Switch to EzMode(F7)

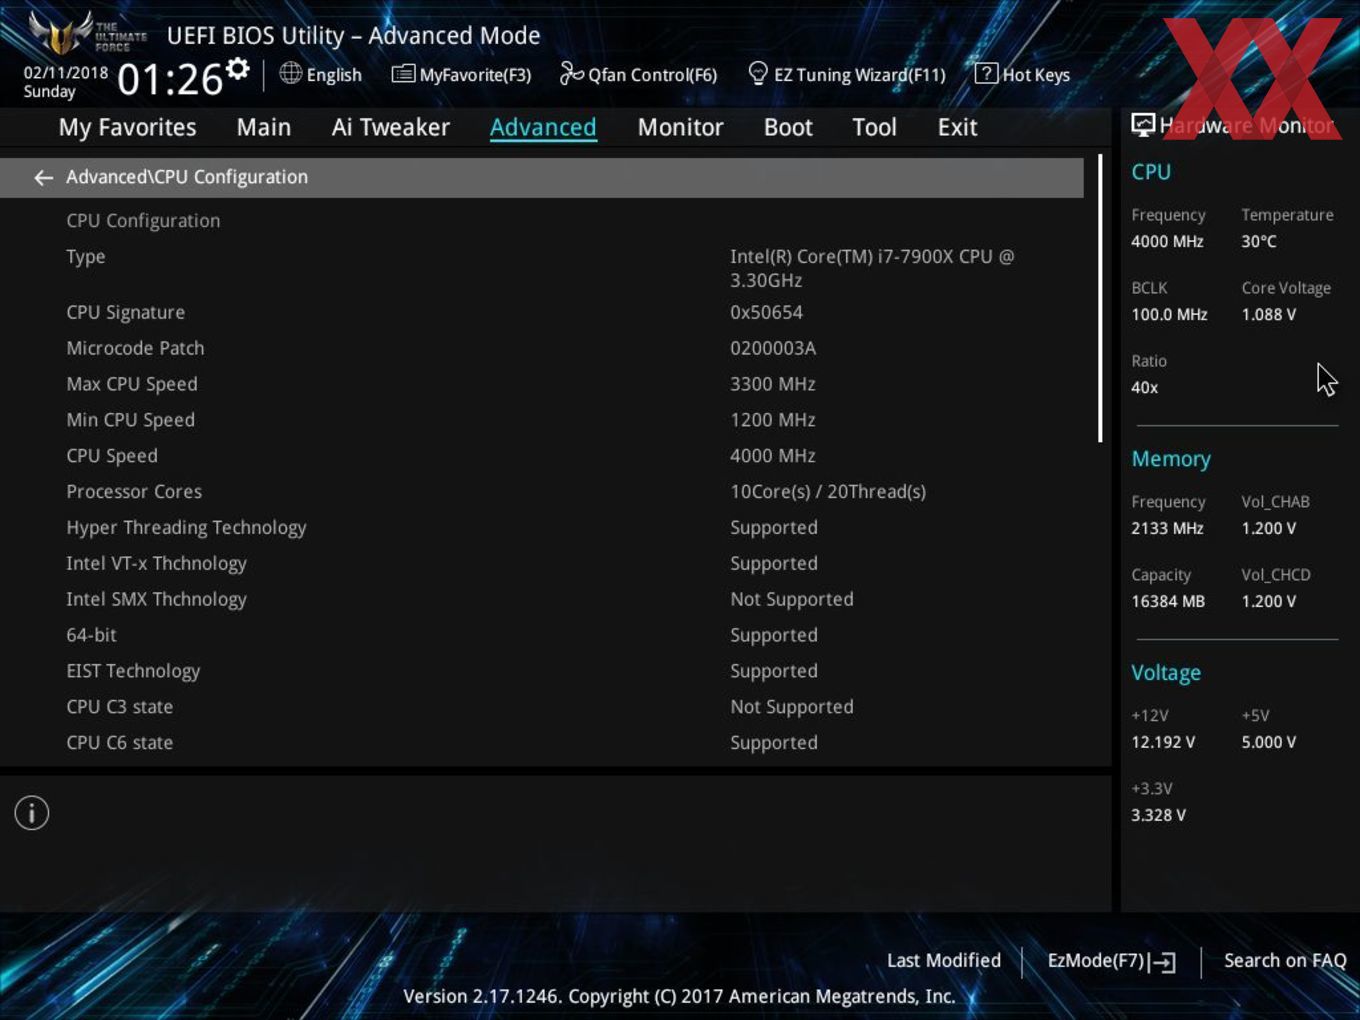point(1111,961)
